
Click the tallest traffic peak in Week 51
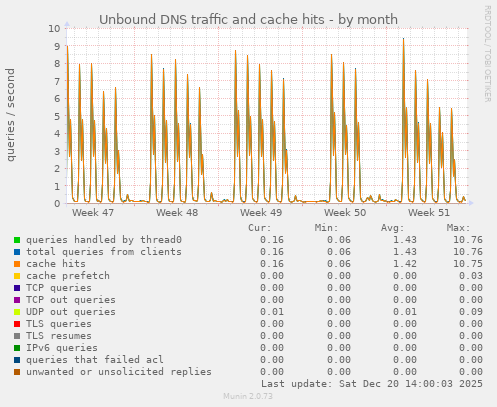(x=403, y=39)
